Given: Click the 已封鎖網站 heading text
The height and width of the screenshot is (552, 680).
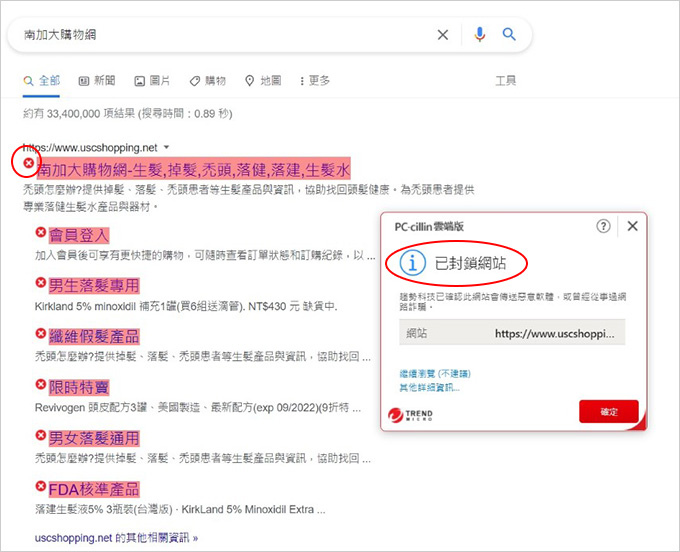Looking at the screenshot, I should tap(470, 263).
